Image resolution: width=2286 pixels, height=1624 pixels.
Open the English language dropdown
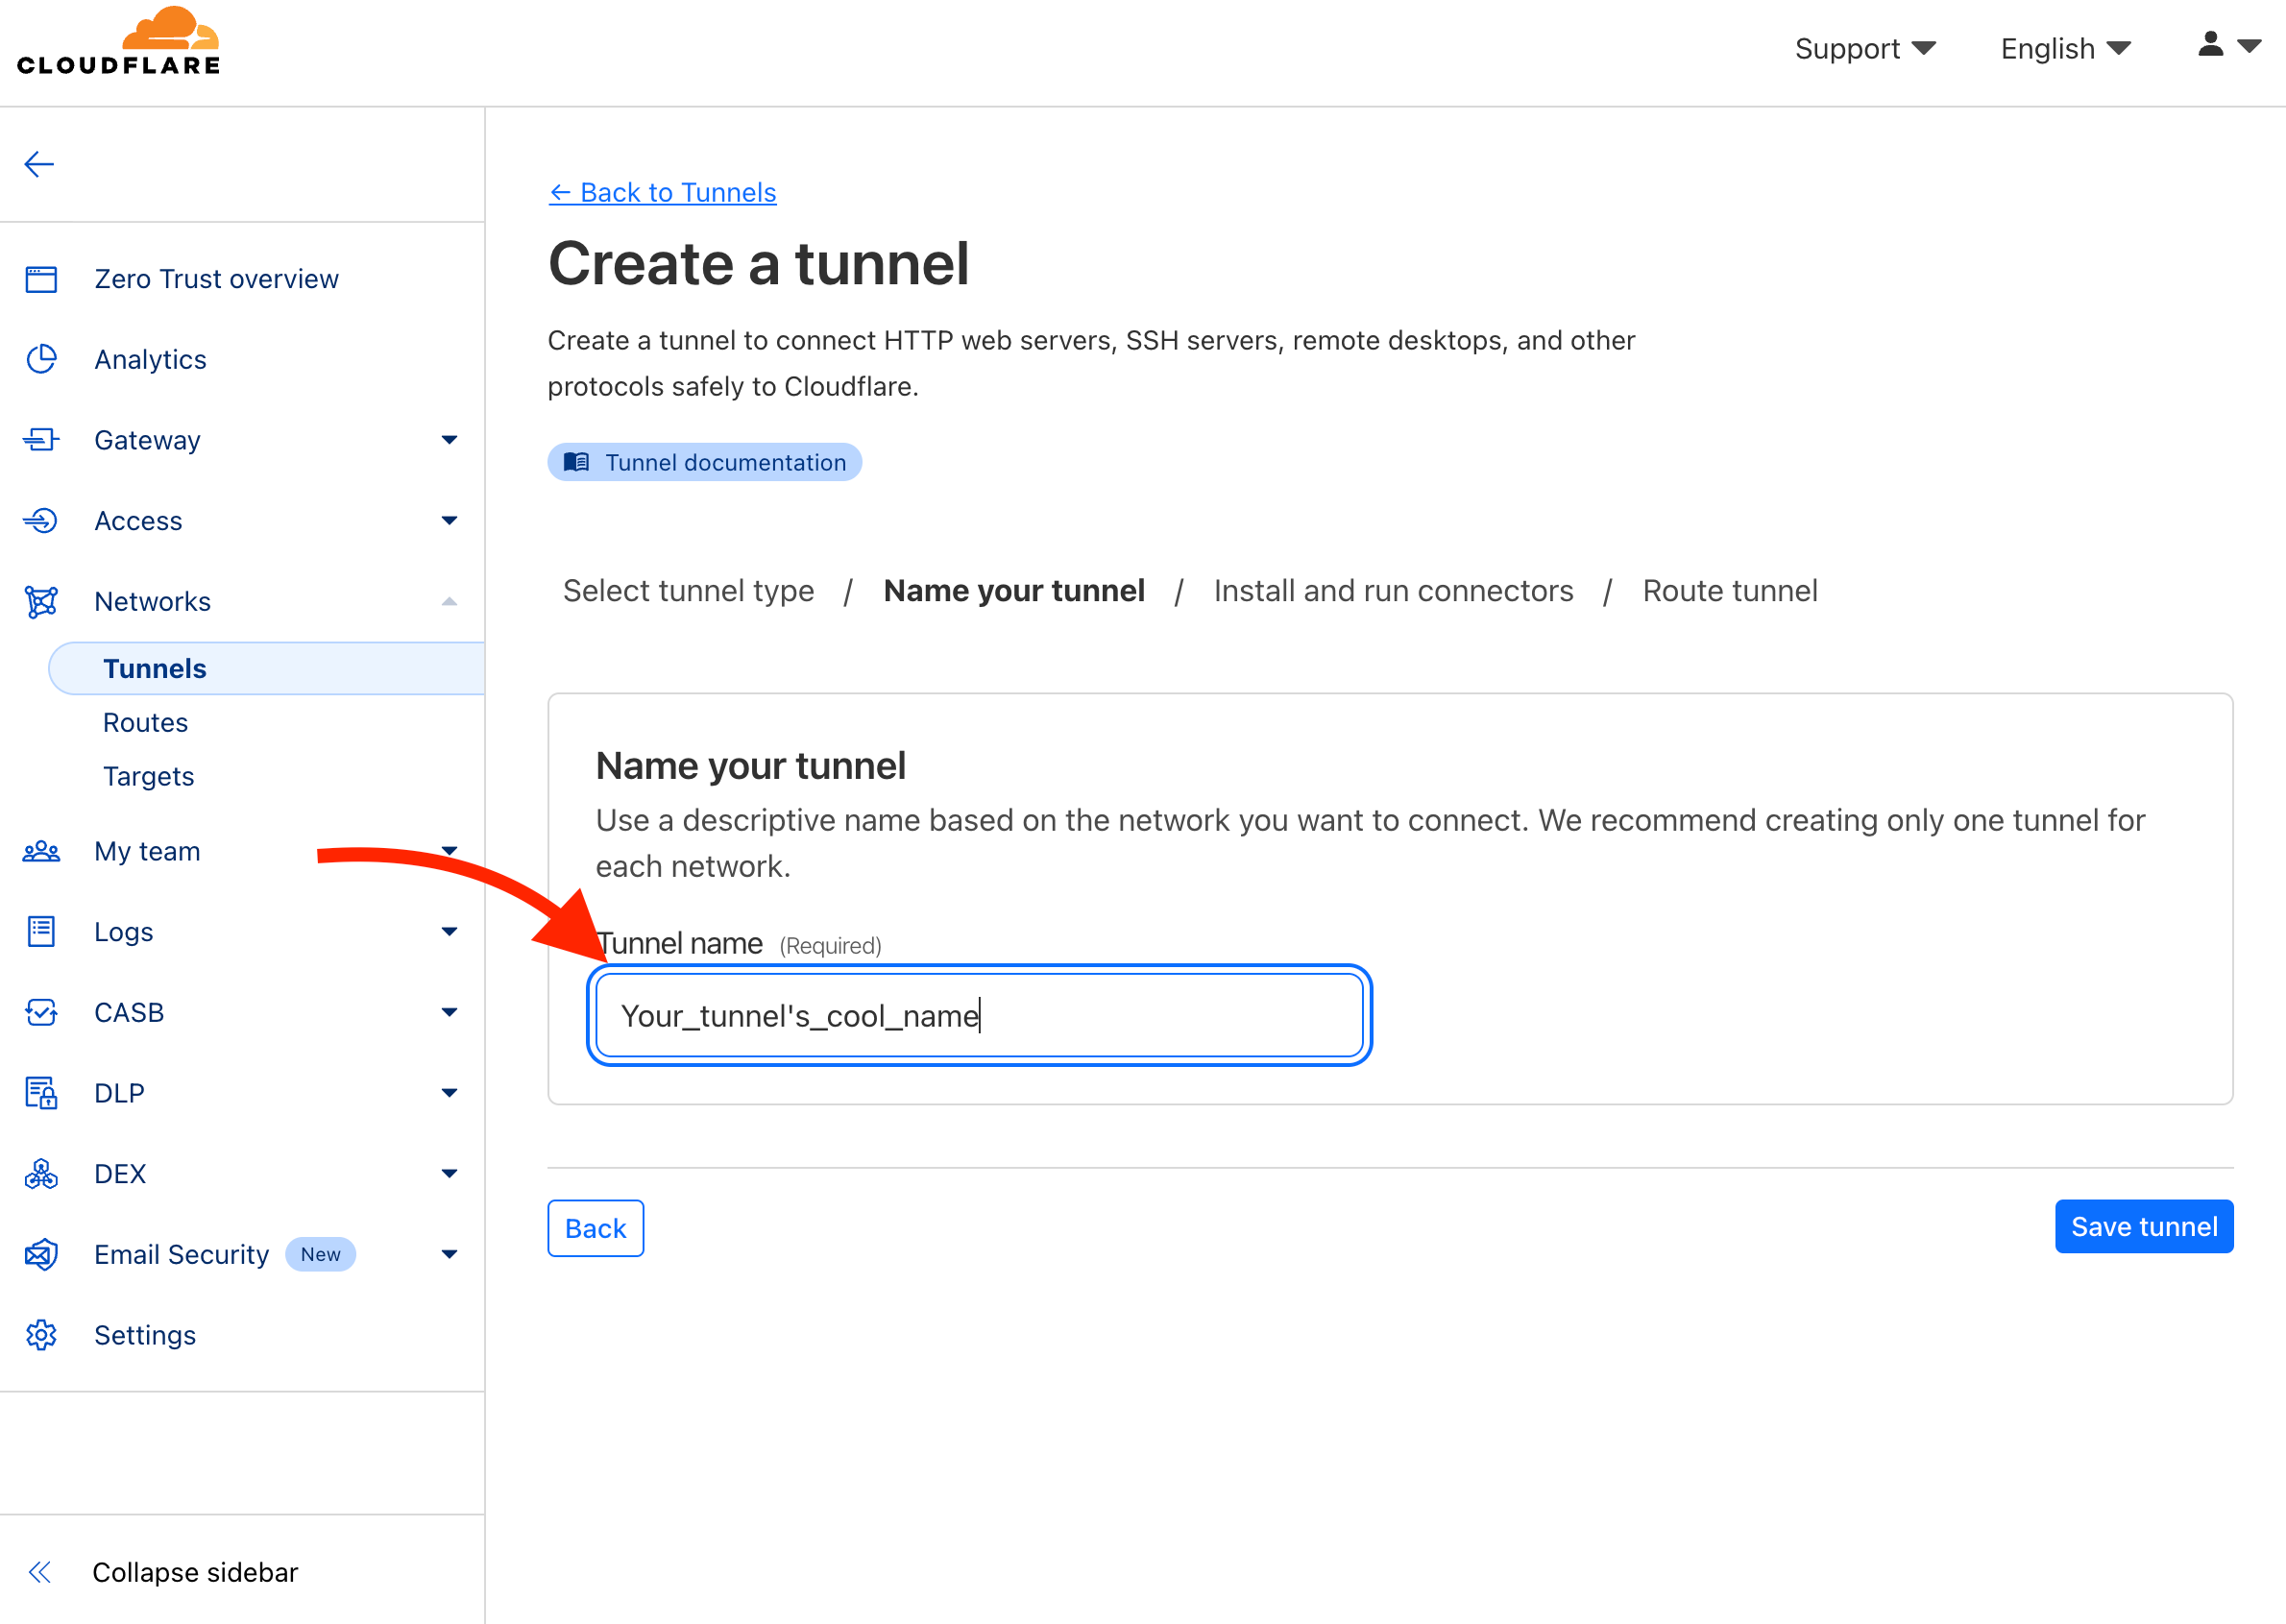(2065, 48)
